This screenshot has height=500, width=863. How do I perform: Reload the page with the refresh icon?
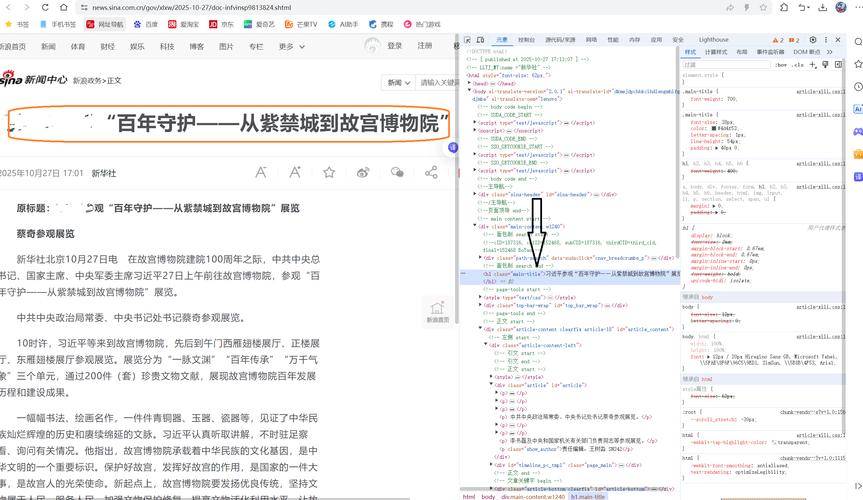(x=45, y=7)
